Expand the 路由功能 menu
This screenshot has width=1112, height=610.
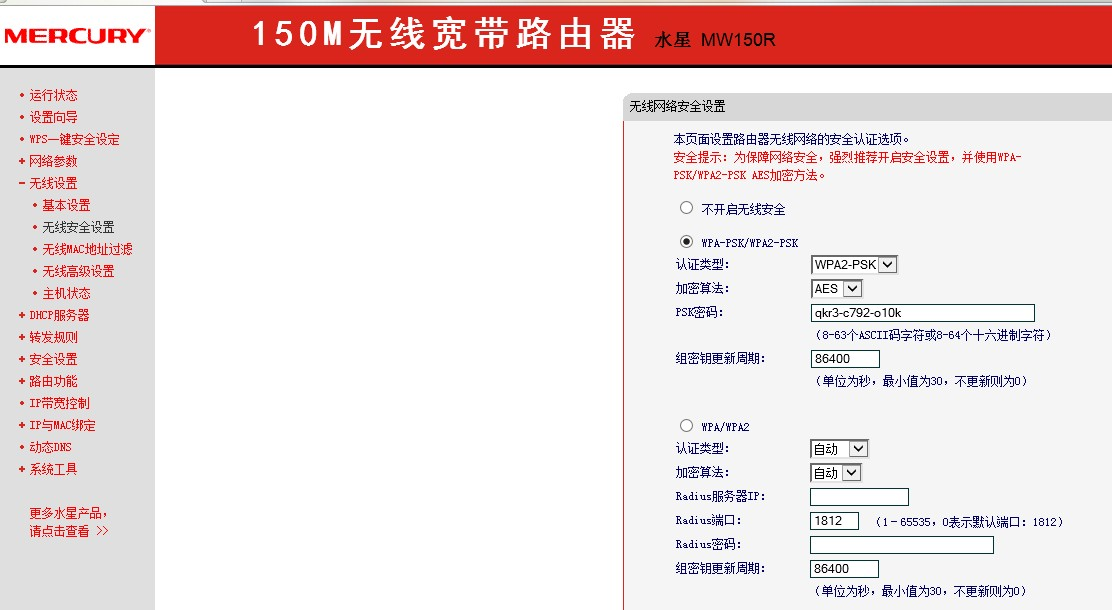(53, 381)
